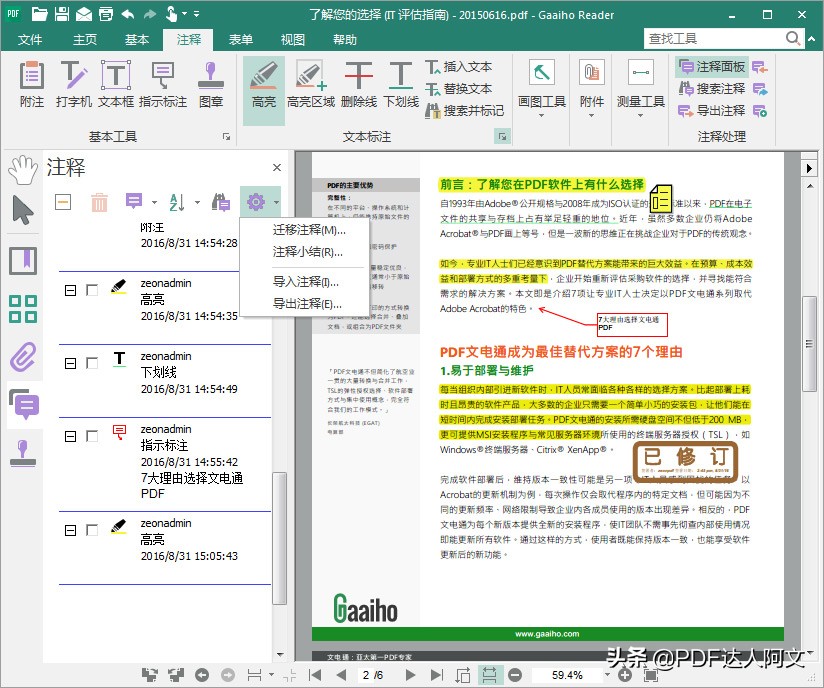The width and height of the screenshot is (824, 688).
Task: Open the 测量工具 measuring tools dropdown
Action: pos(641,88)
